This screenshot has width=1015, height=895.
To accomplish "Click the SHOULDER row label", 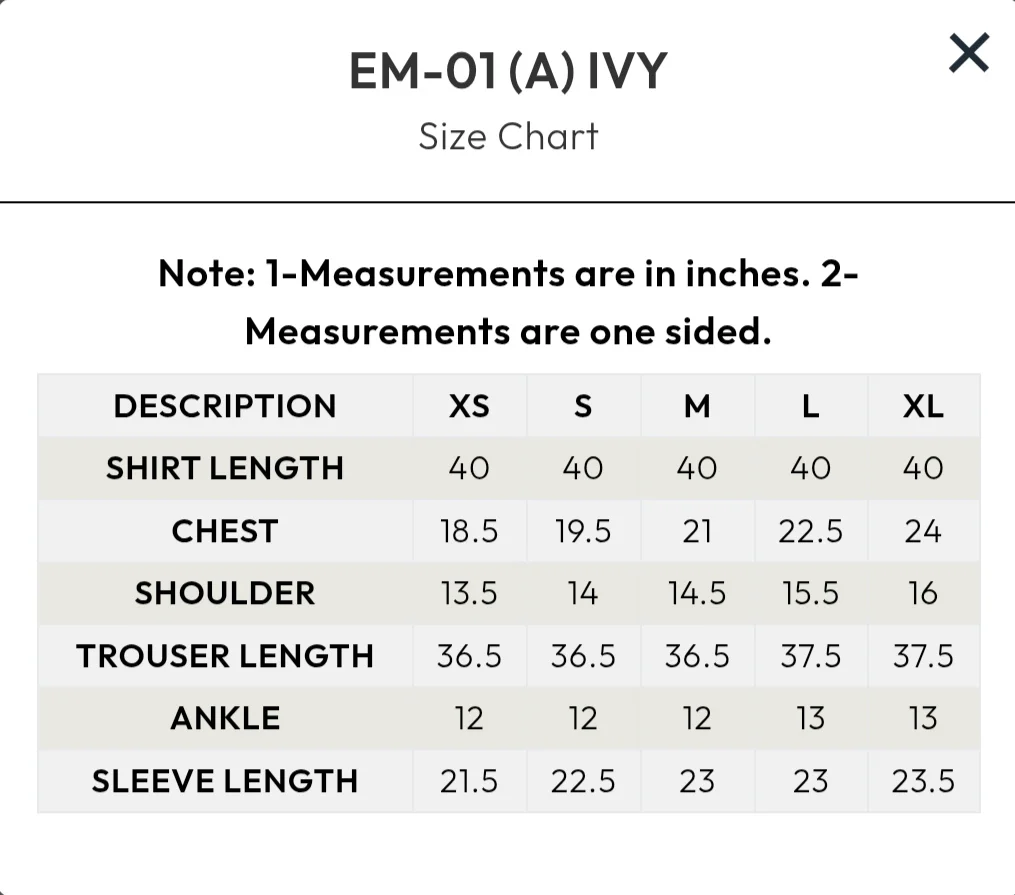I will pos(225,593).
